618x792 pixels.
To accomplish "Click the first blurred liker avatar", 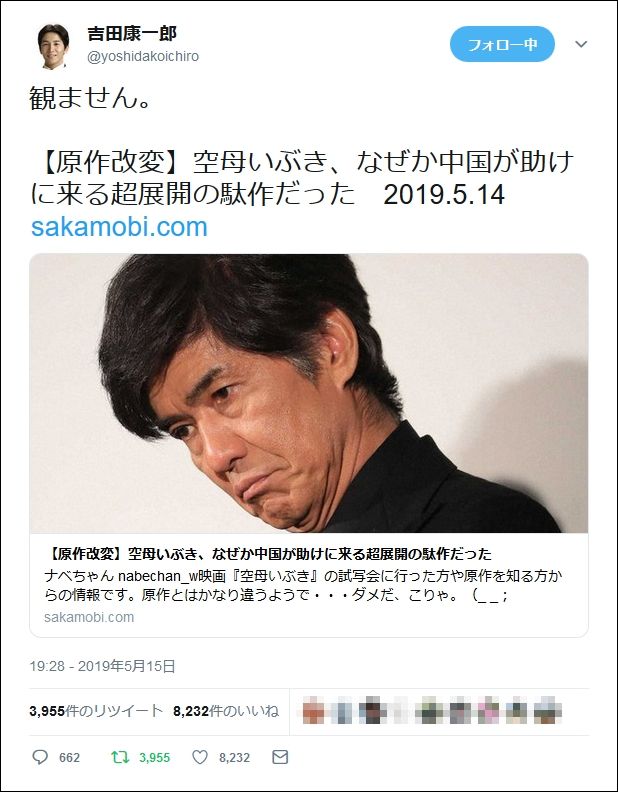I will click(x=314, y=711).
